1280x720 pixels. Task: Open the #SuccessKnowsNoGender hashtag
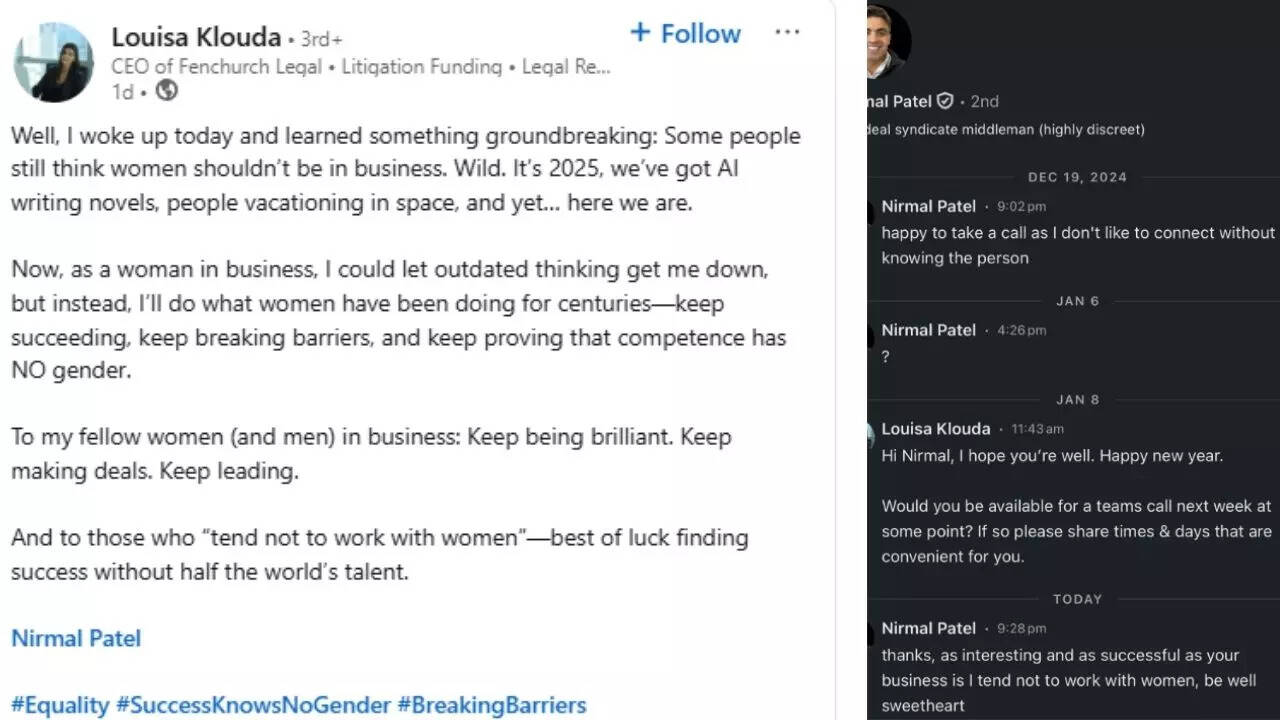[253, 704]
